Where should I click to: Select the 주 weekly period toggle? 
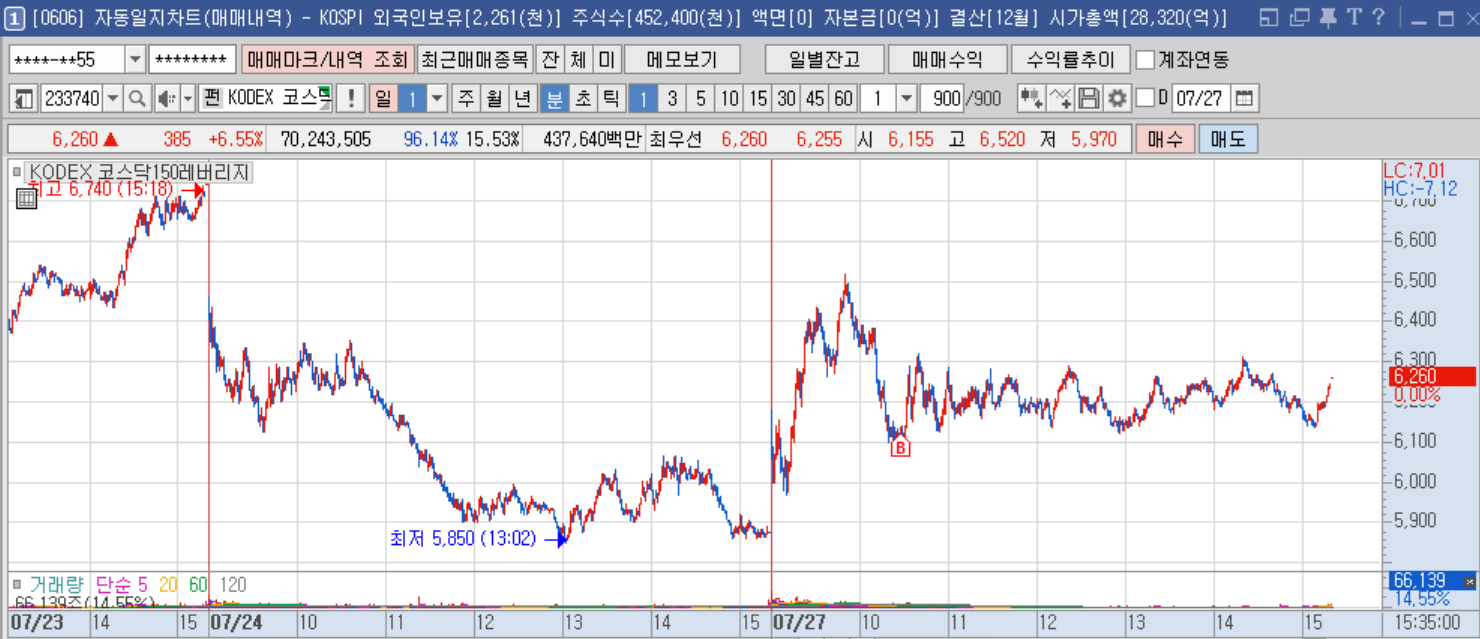[467, 99]
